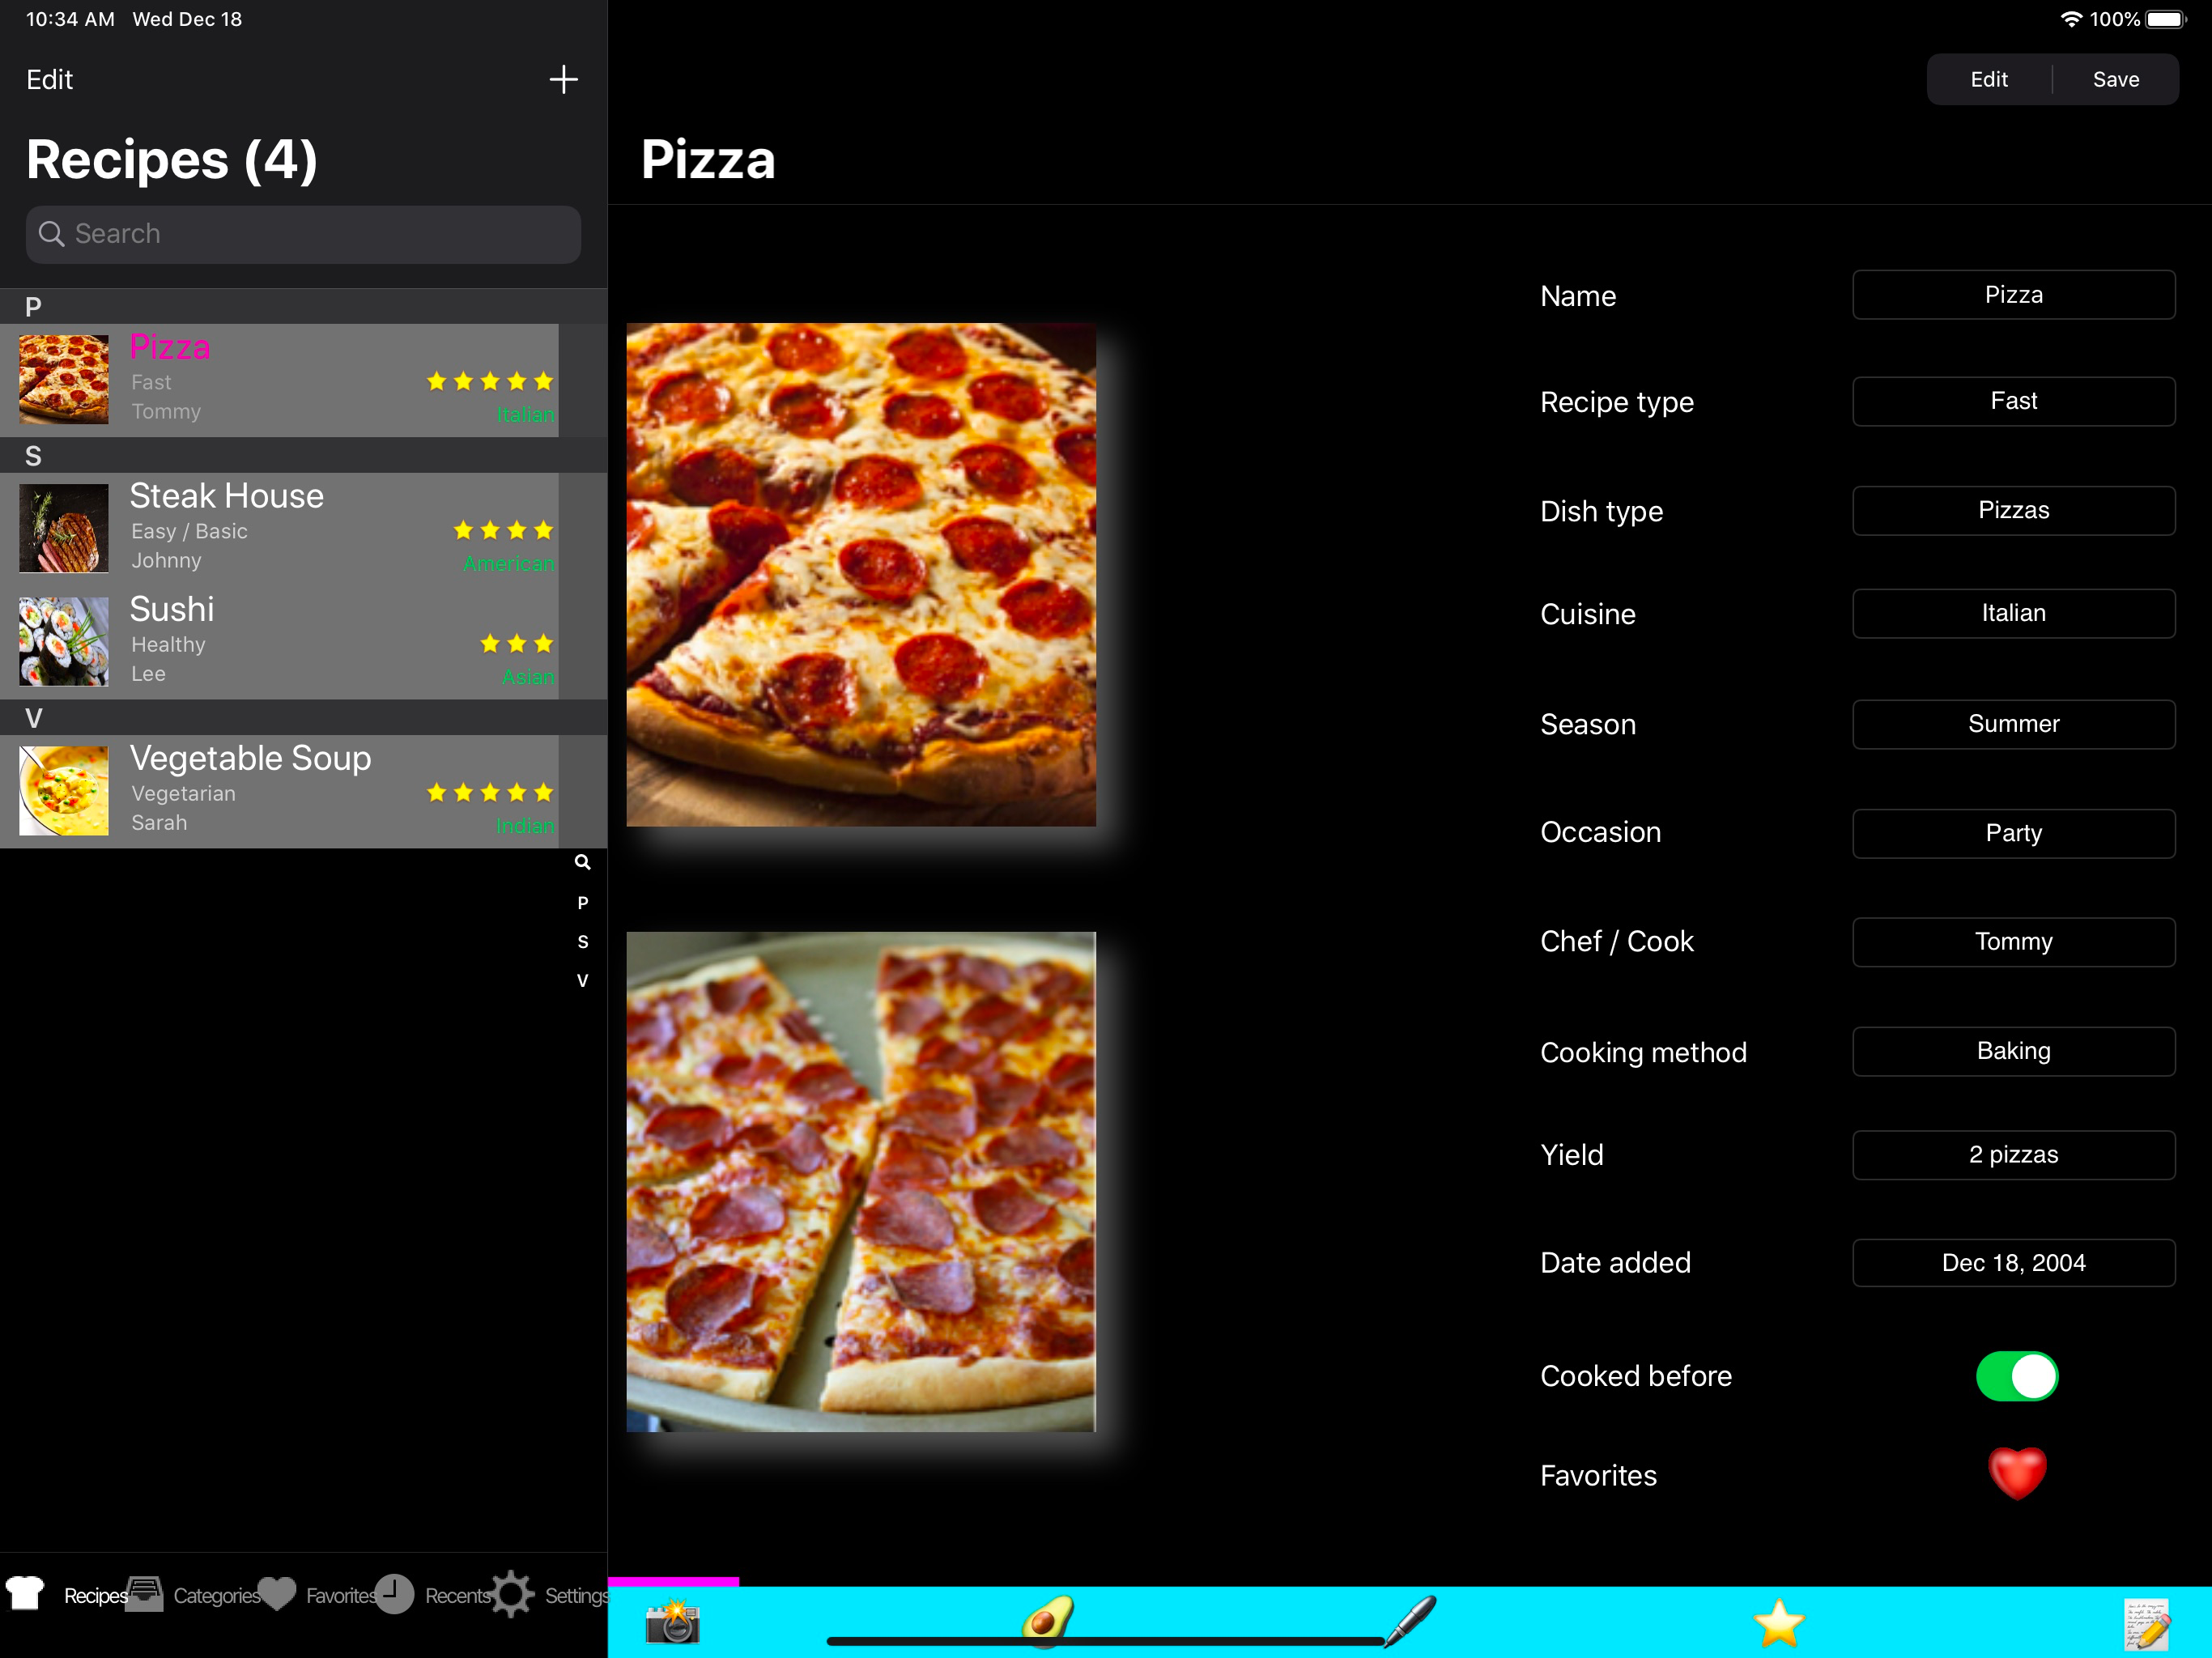
Task: Open the notepad notes icon
Action: (x=2146, y=1624)
